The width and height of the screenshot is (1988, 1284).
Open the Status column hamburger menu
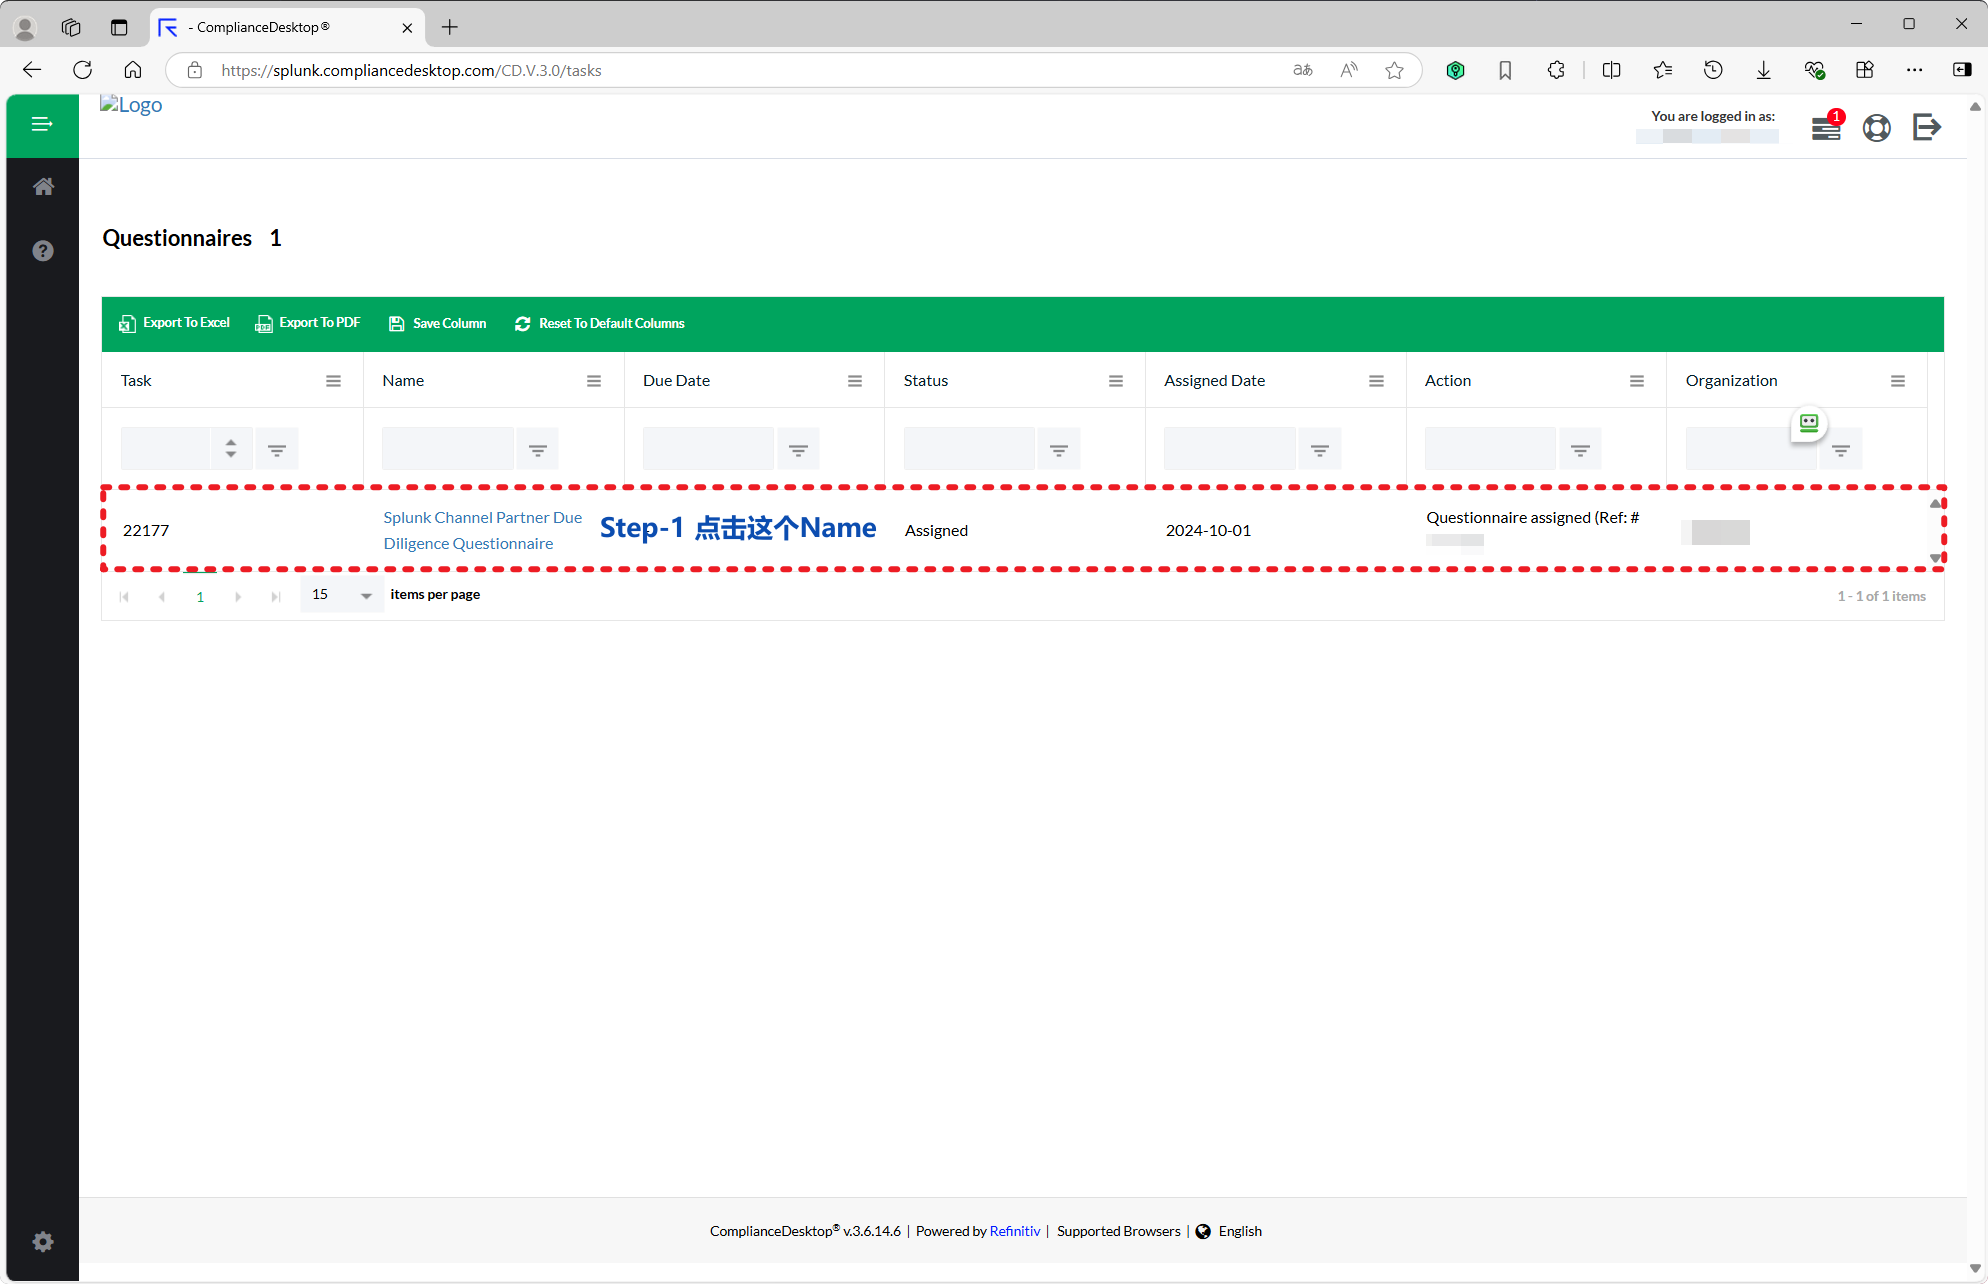pyautogui.click(x=1116, y=381)
